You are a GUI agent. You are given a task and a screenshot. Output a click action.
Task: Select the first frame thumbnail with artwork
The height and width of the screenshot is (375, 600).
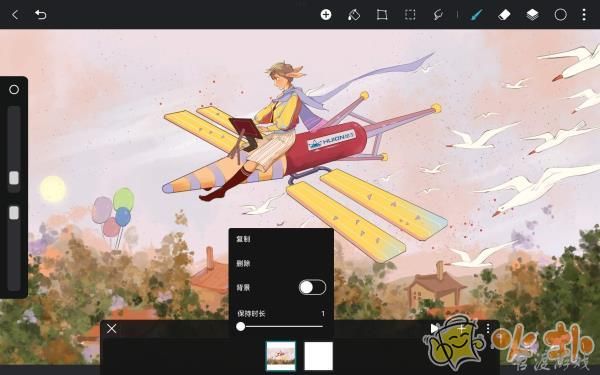coord(281,356)
